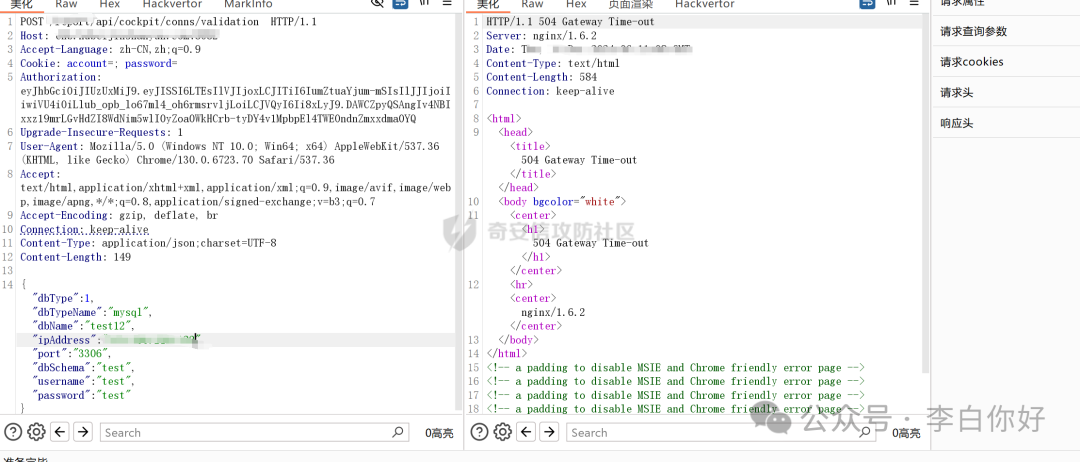Viewport: 1080px width, 462px height.
Task: Toggle non-printable characters in the response panel
Action: (x=891, y=4)
